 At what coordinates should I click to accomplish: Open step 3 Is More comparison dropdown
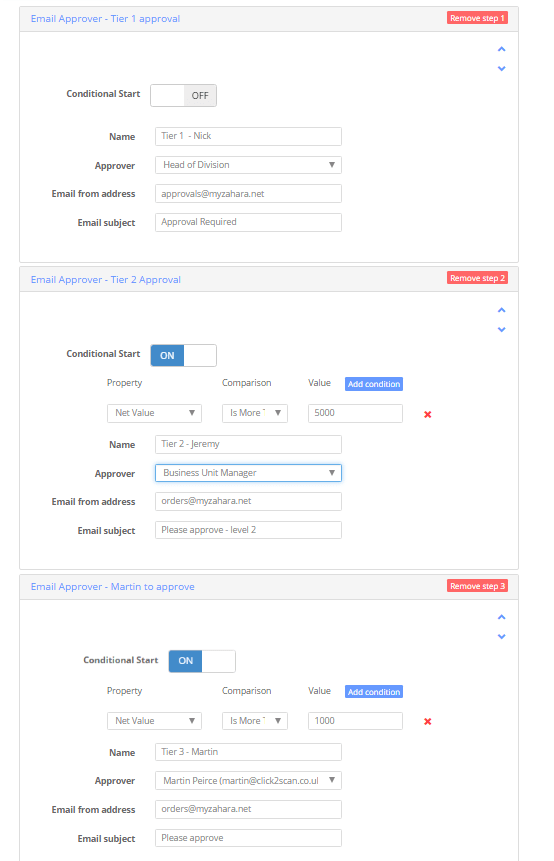[x=255, y=721]
